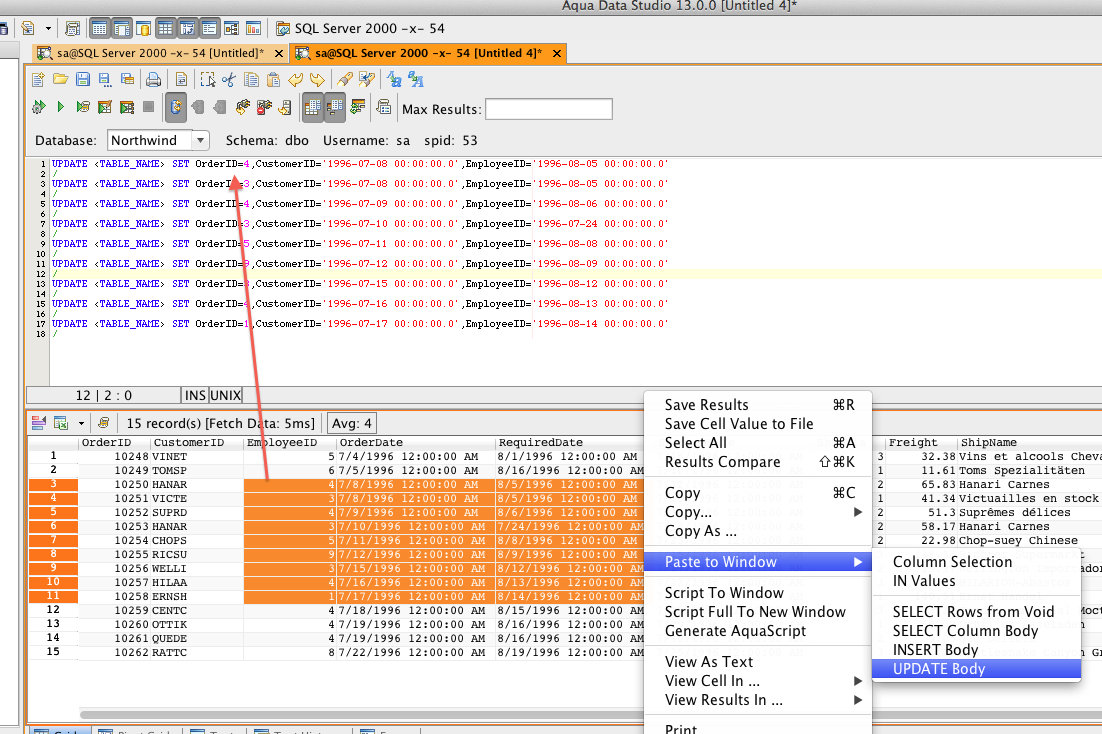Expand the Paste to Window submenu arrow

coord(857,562)
